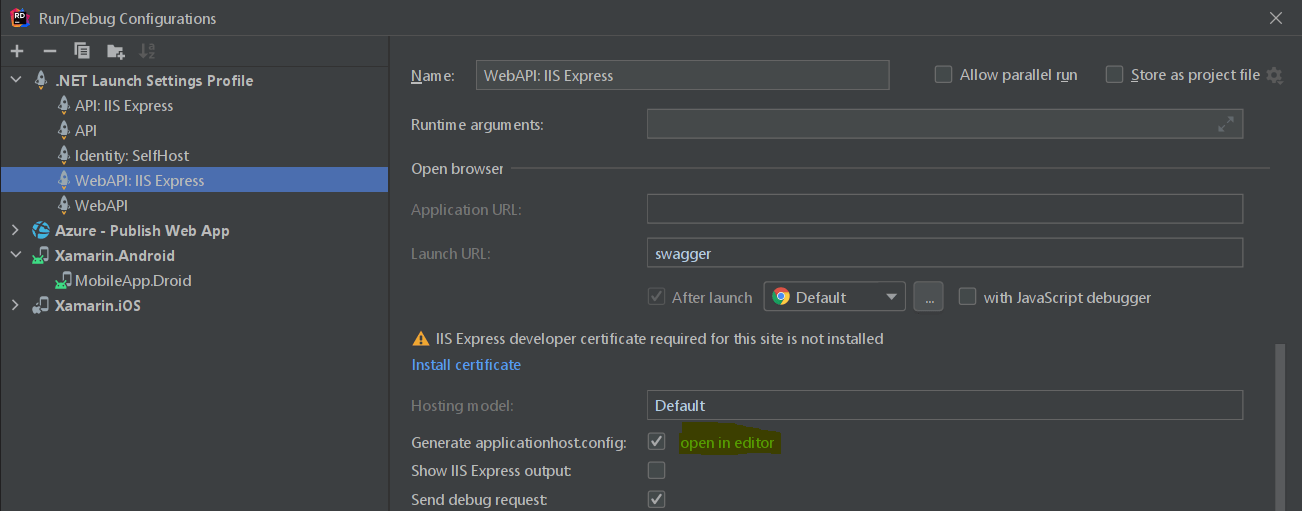1302x511 pixels.
Task: Collapse .NET Launch Settings Profile node
Action: tap(16, 80)
